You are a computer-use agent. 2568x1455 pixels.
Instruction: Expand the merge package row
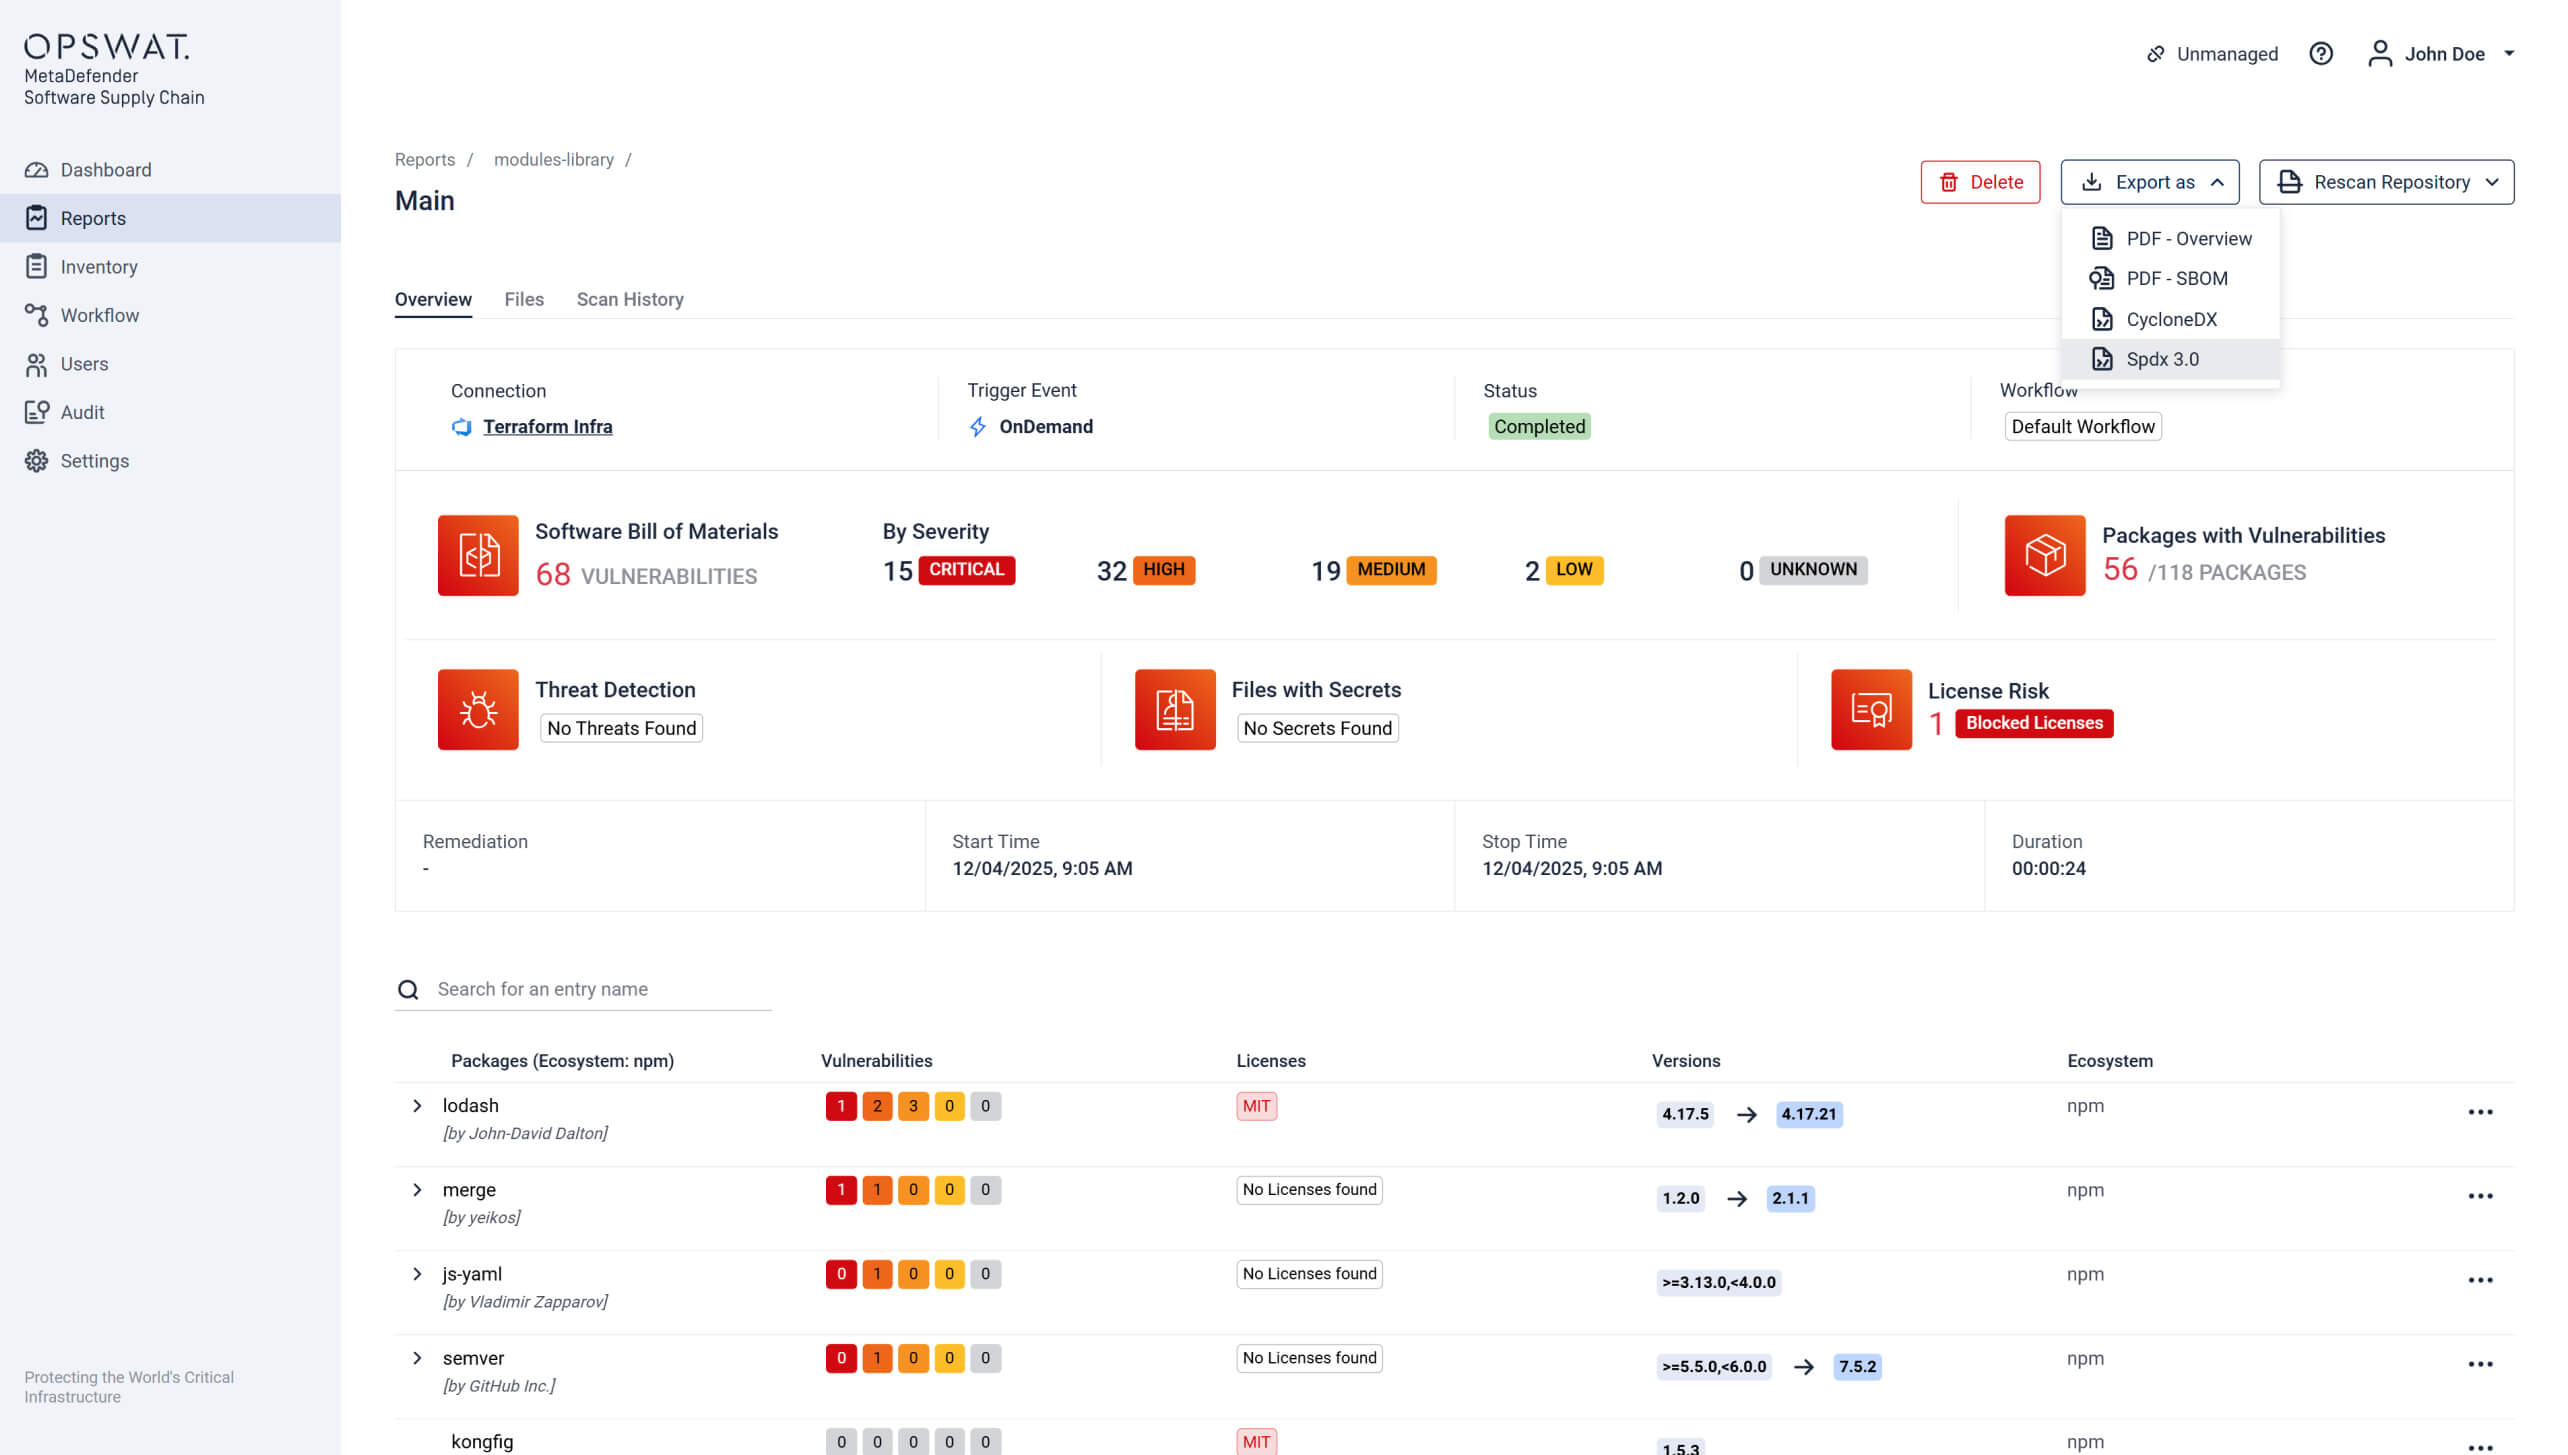[x=417, y=1190]
